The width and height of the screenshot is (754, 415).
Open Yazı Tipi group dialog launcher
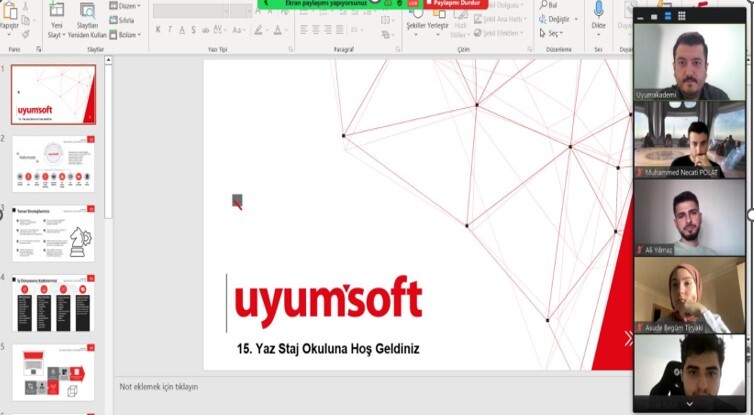coord(290,49)
